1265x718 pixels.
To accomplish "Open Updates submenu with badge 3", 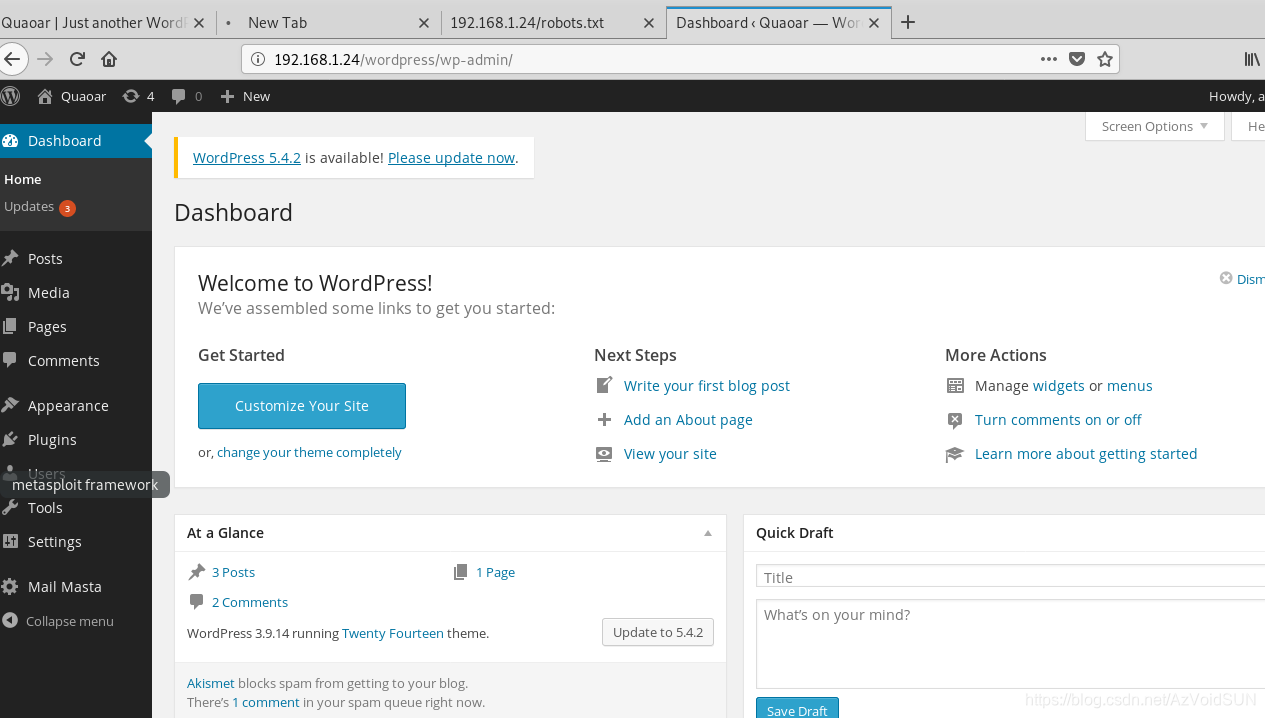I will coord(40,207).
